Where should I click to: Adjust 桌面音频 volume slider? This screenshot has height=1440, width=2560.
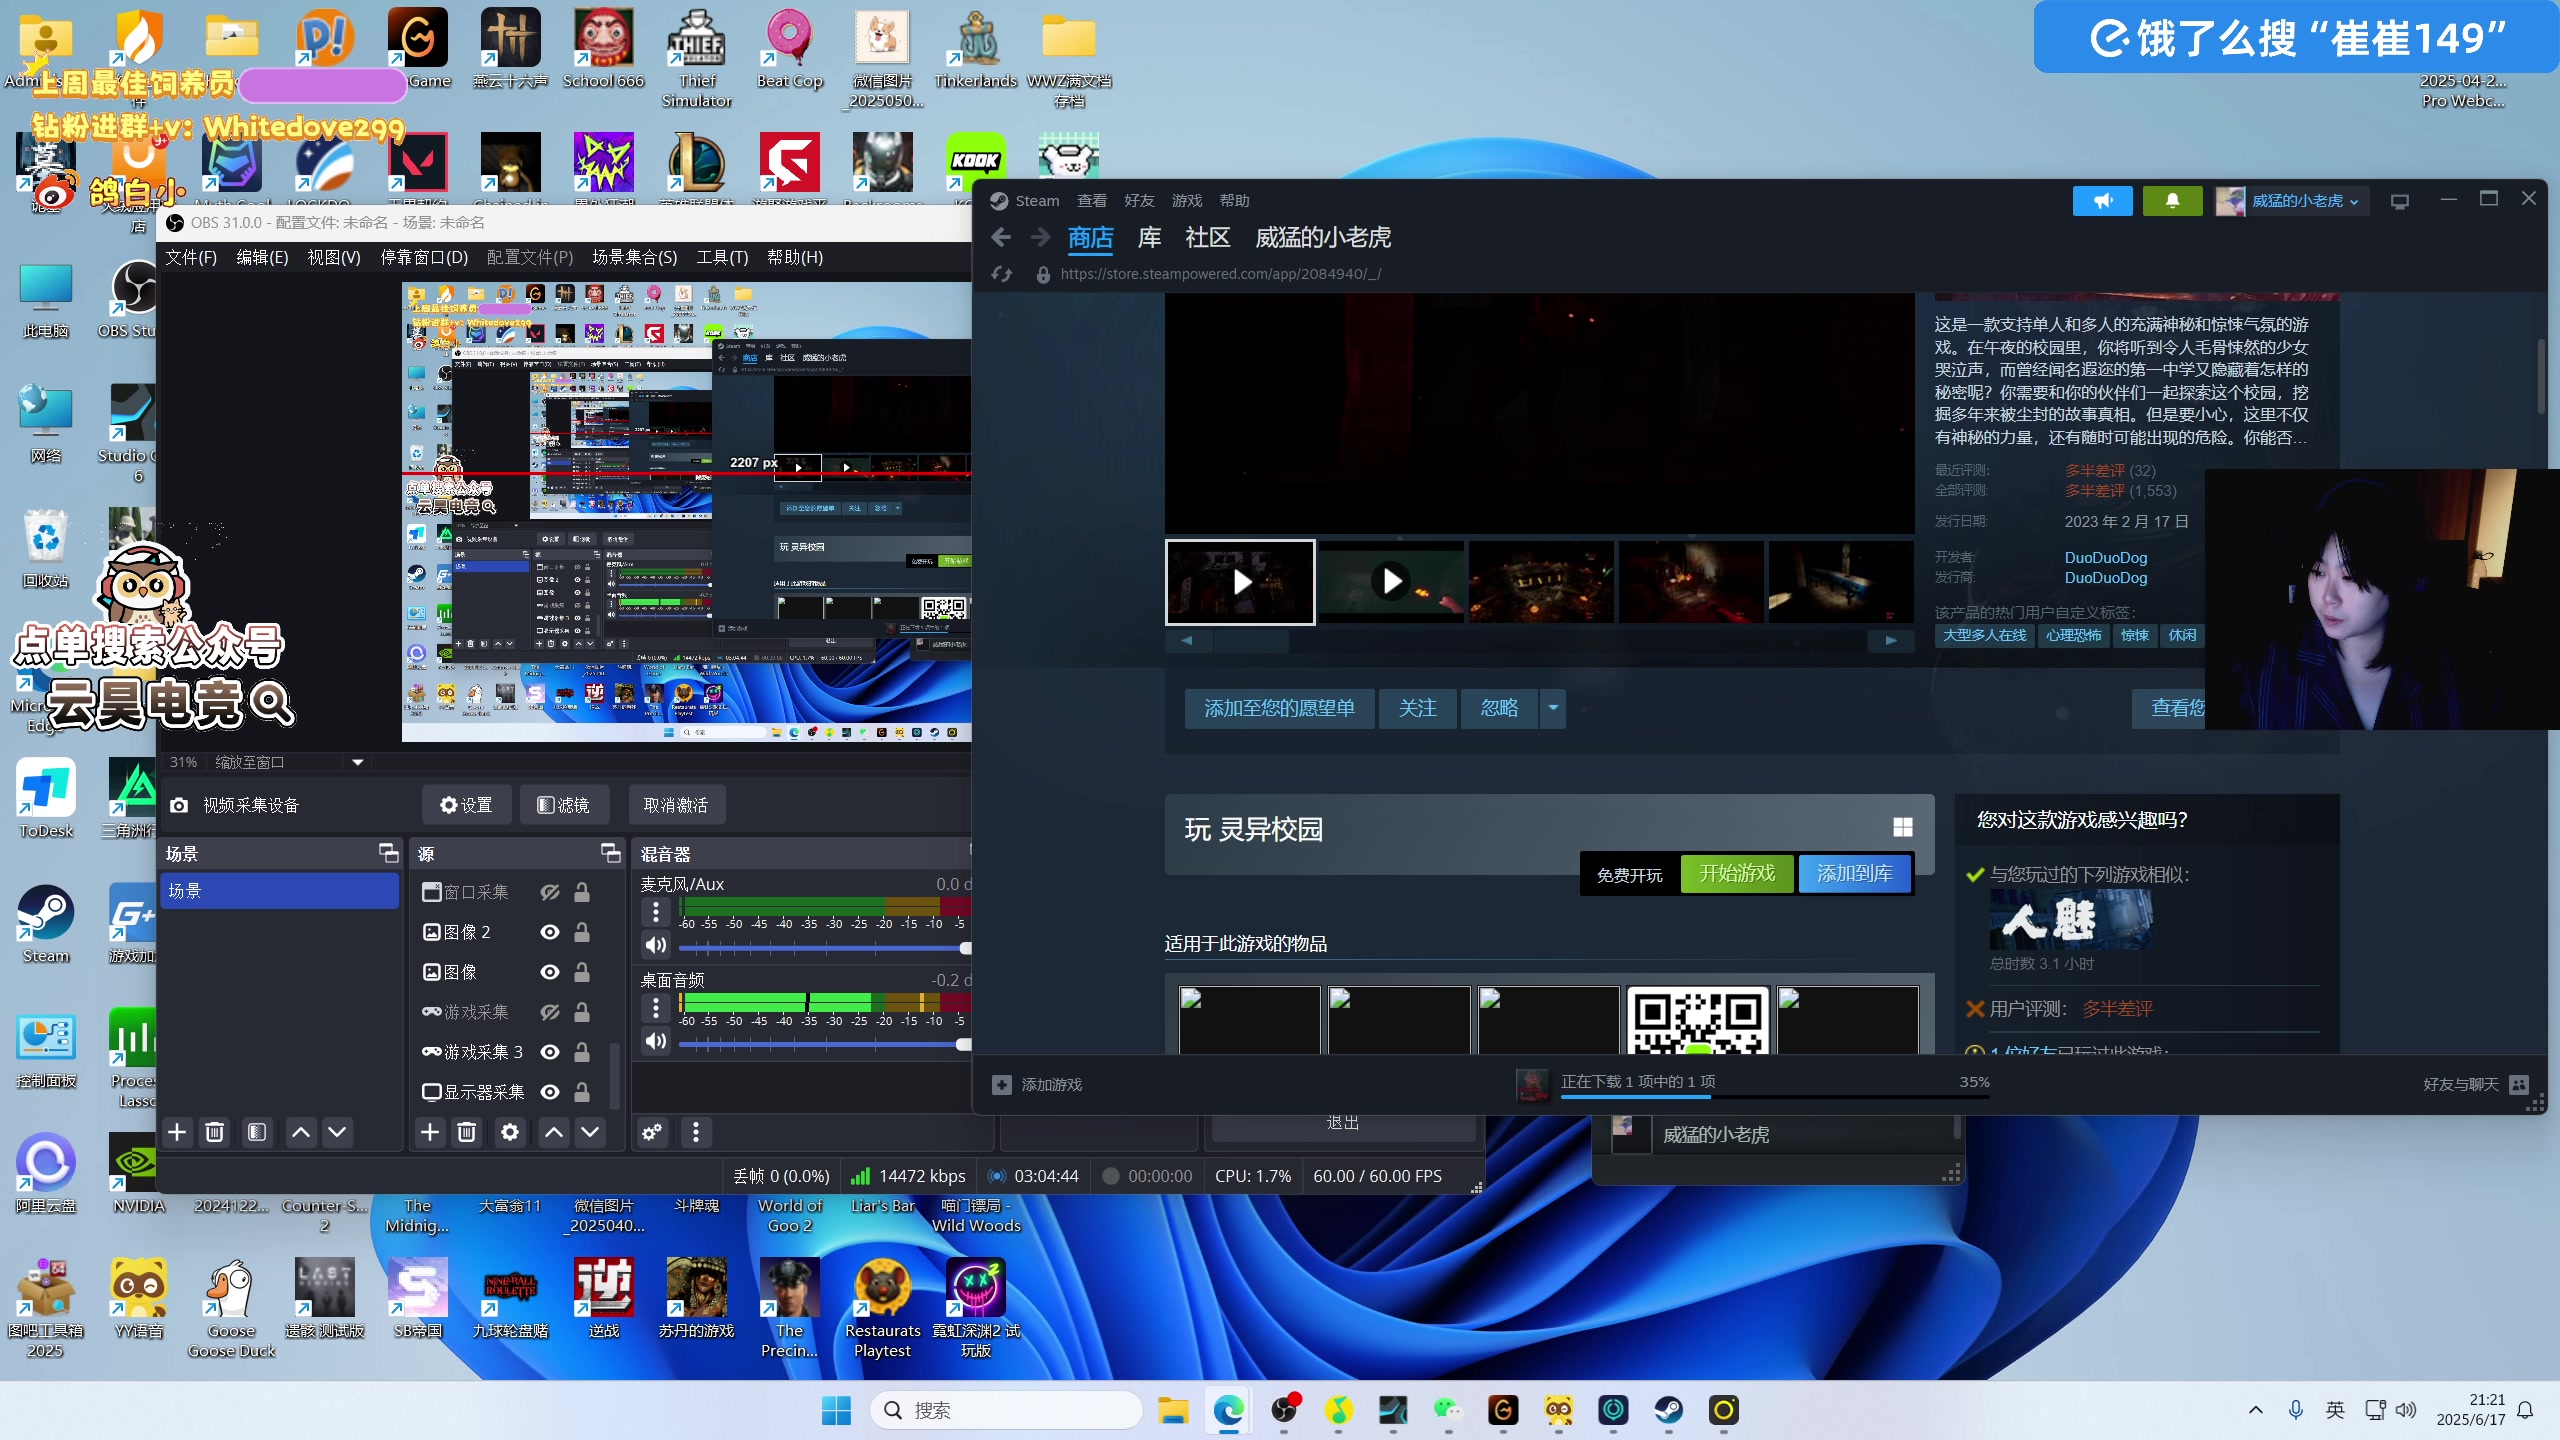coord(824,1044)
